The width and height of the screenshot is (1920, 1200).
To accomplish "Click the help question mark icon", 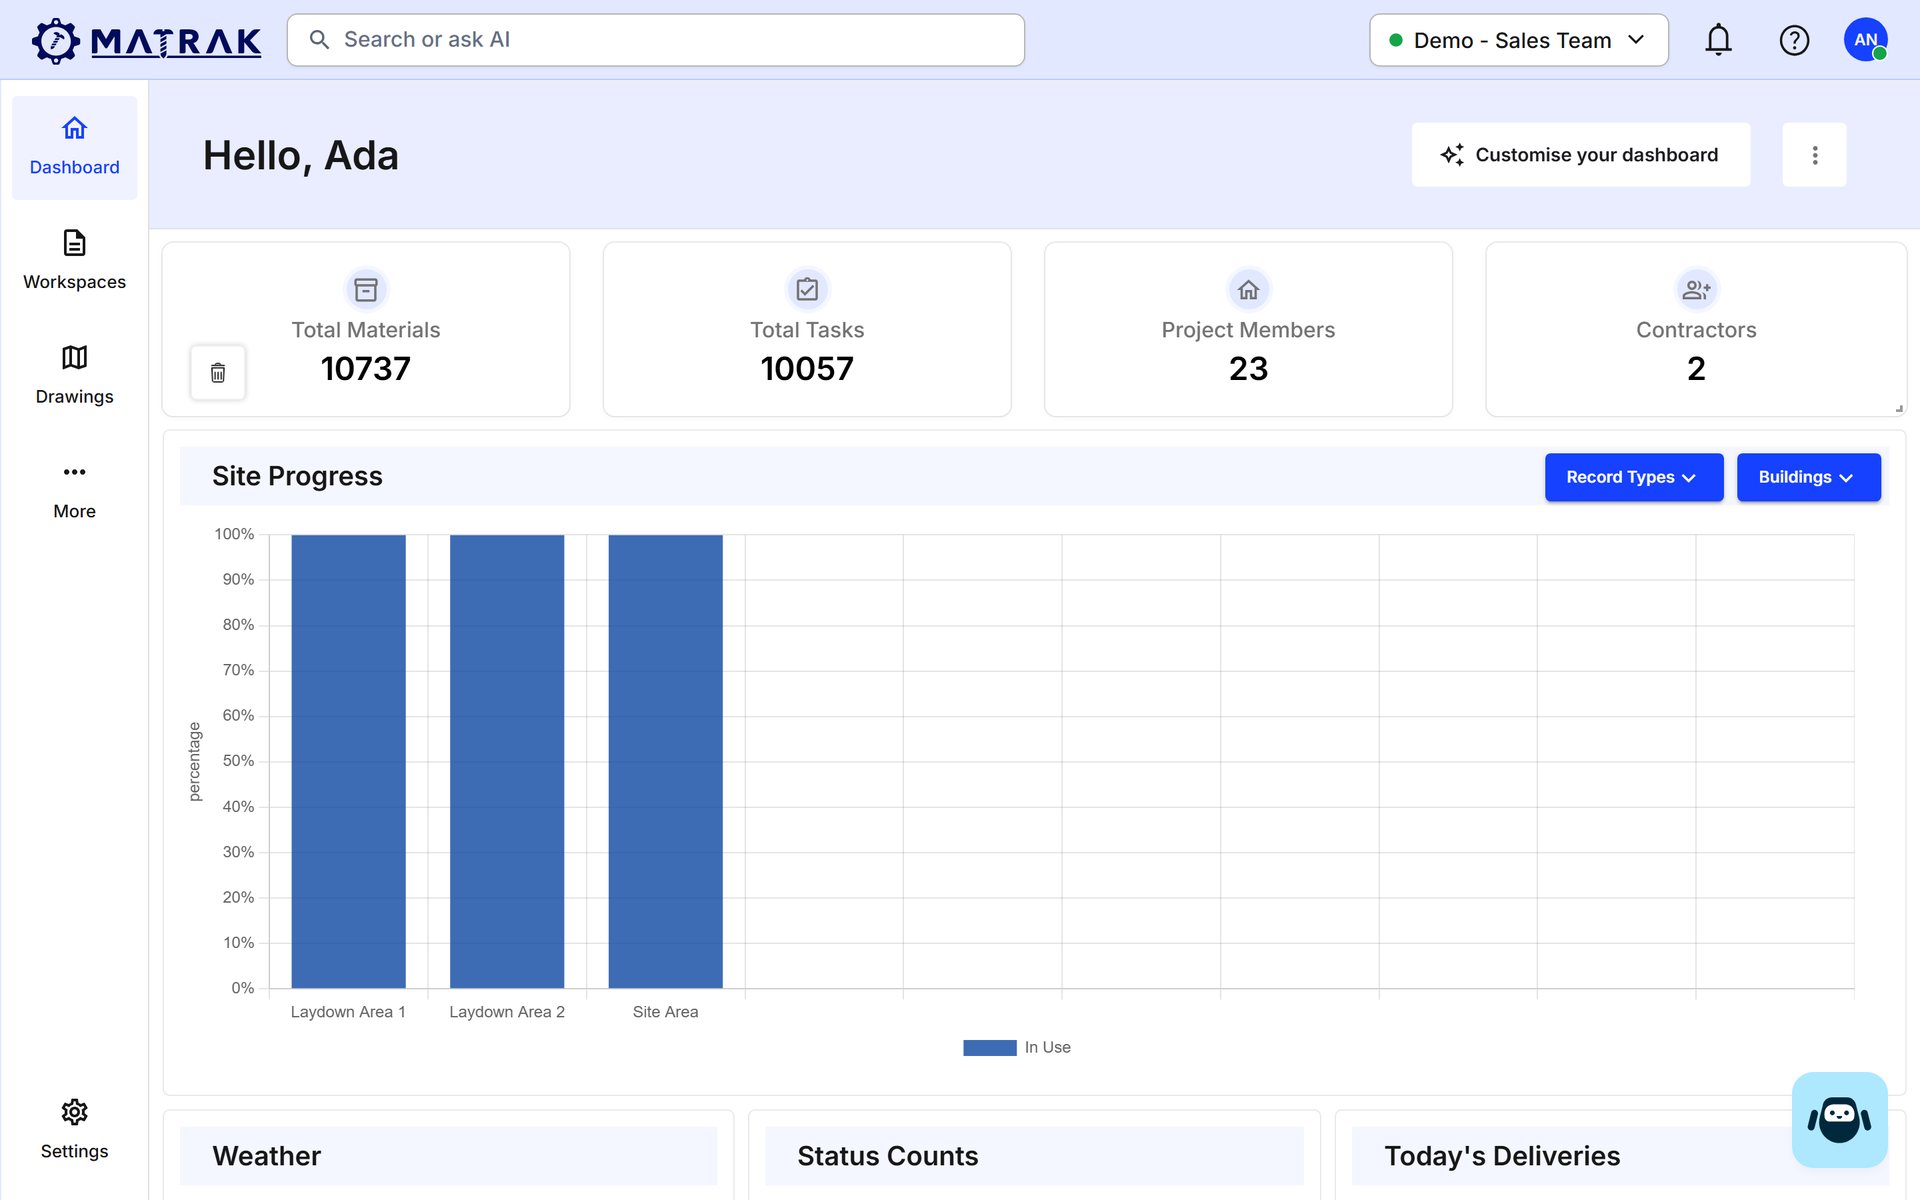I will (1794, 41).
